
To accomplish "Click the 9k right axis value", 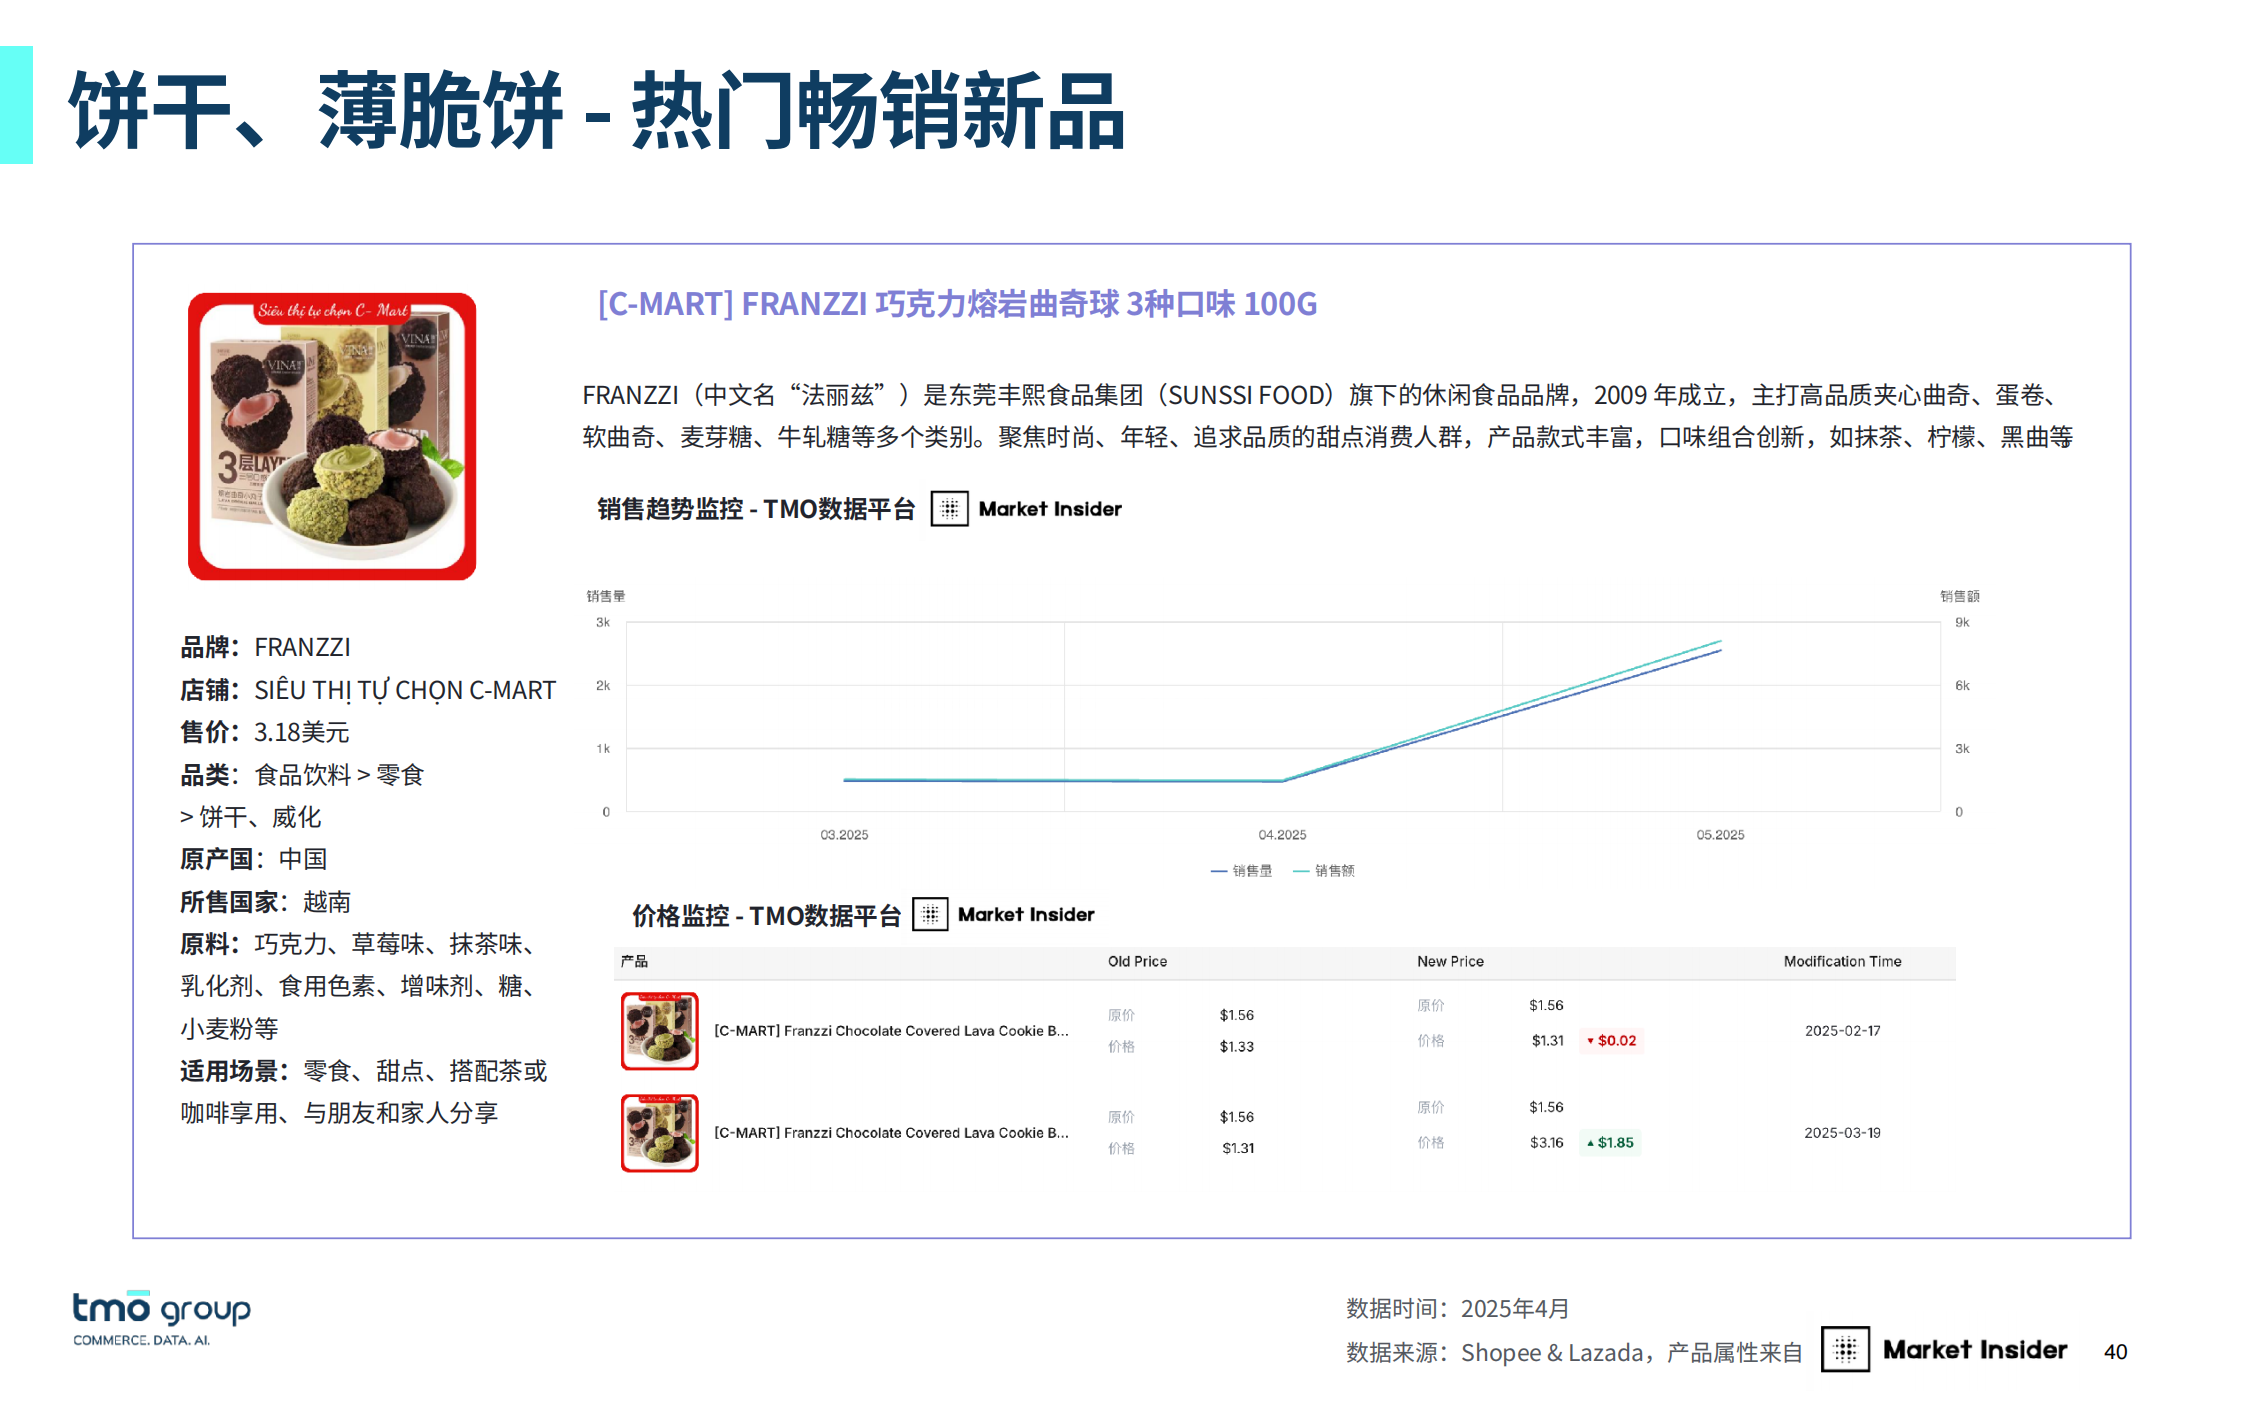I will pos(1962,623).
